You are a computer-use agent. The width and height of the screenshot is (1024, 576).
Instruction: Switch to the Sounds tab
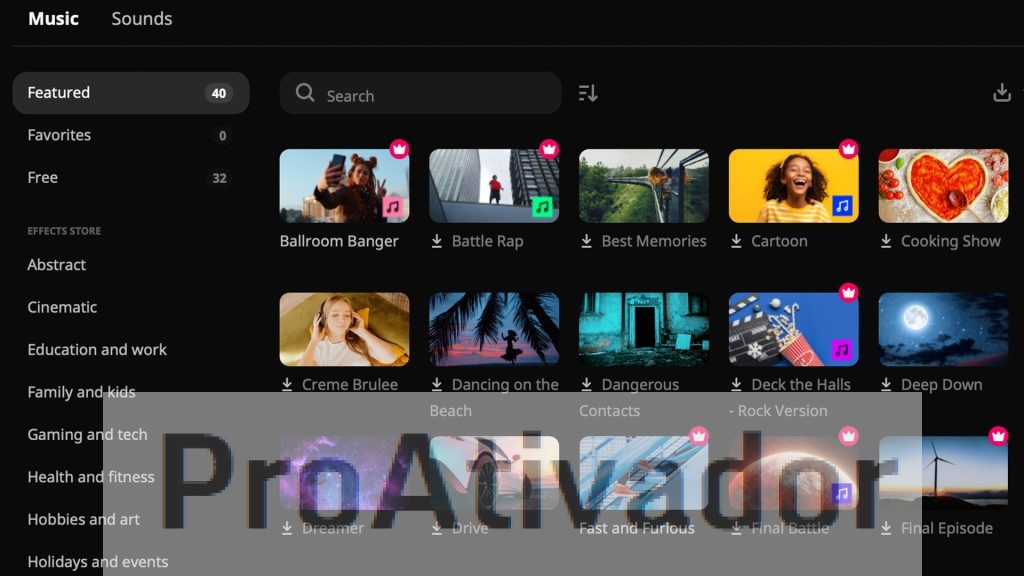[141, 18]
